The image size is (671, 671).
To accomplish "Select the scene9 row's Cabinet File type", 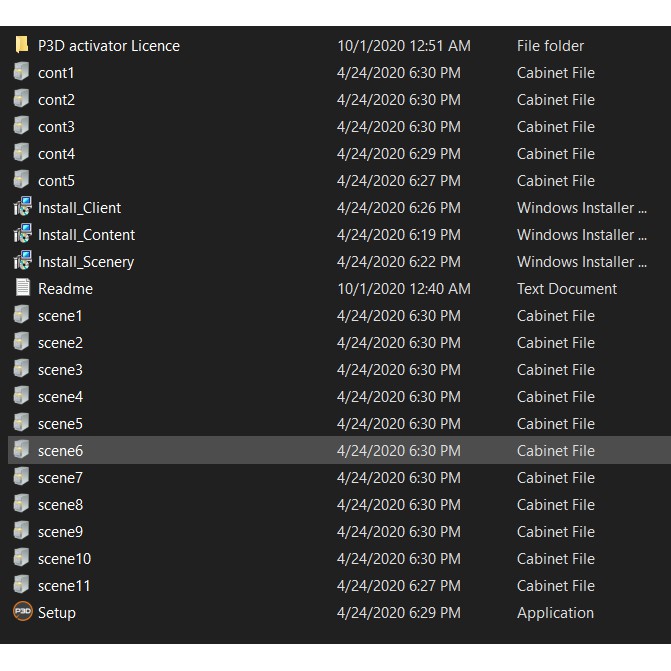I will (555, 532).
